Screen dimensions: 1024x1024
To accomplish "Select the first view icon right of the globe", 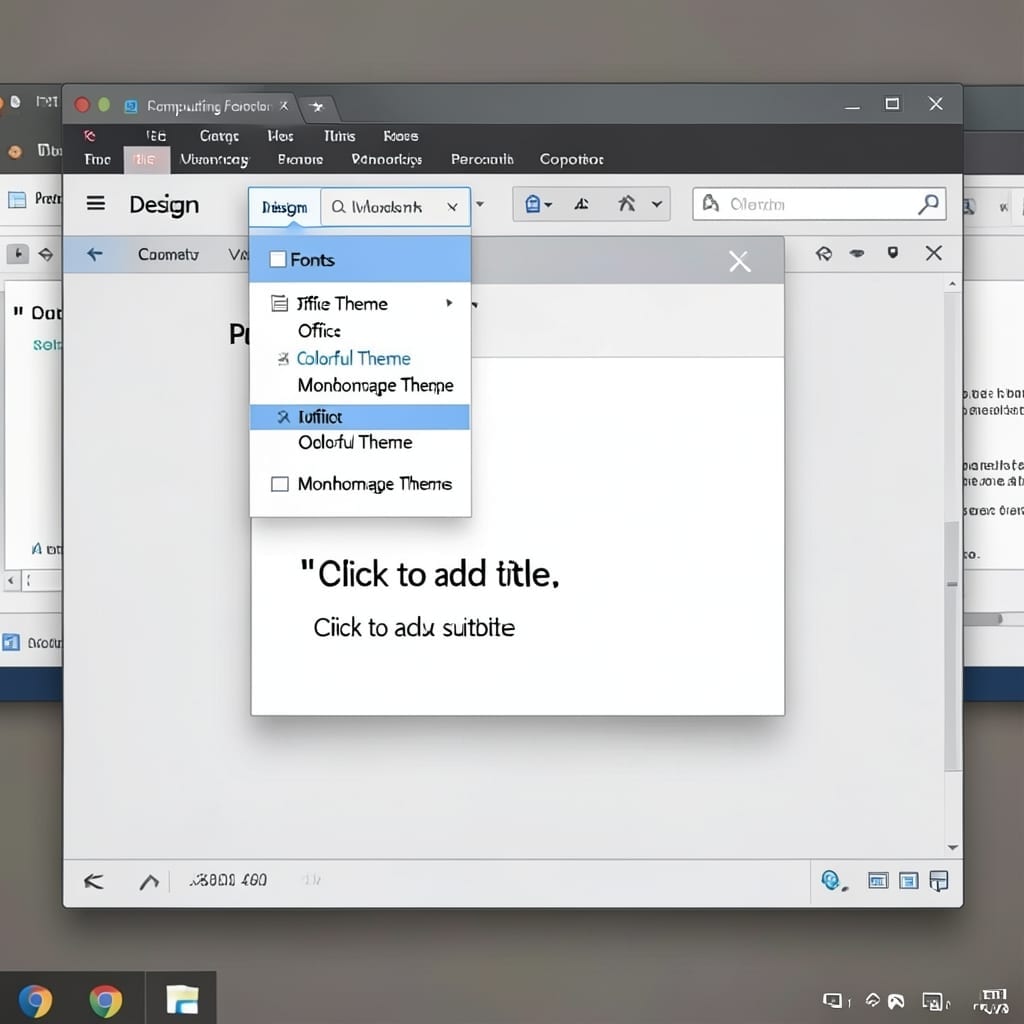I will coord(878,881).
